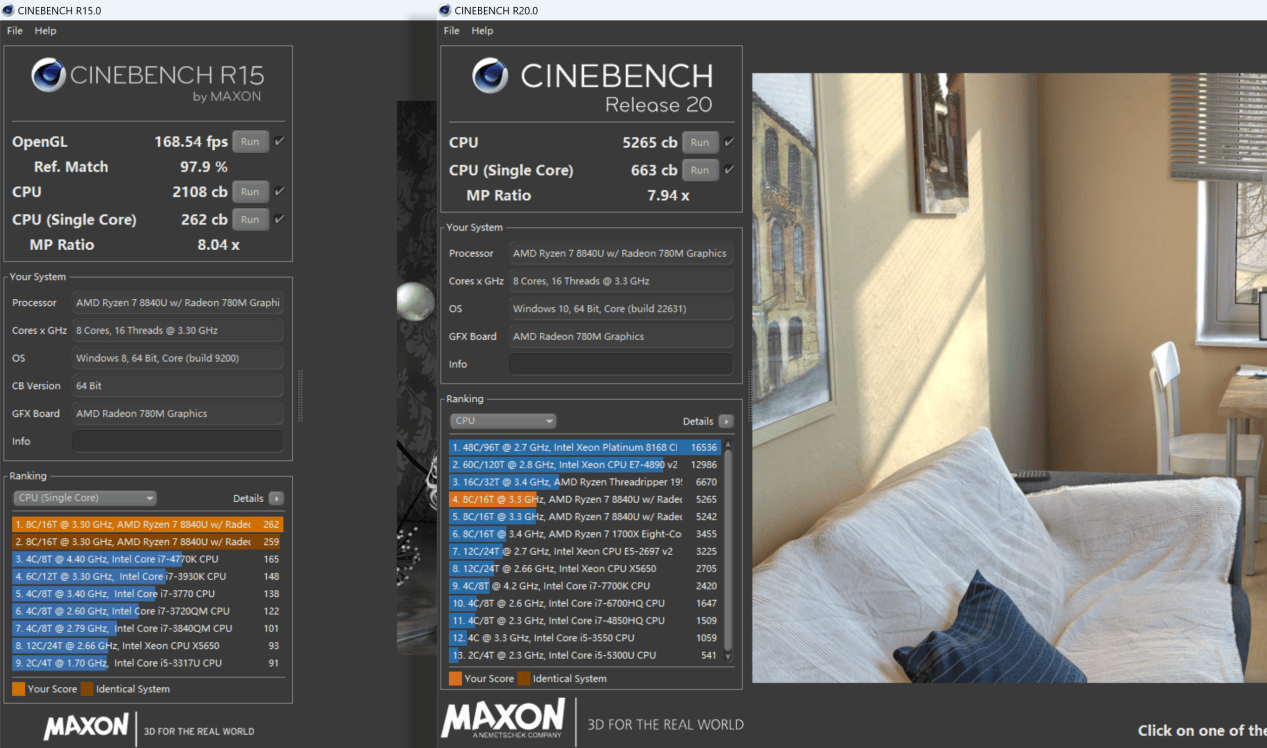Select R15 ranking row scoring 259

tap(148, 542)
